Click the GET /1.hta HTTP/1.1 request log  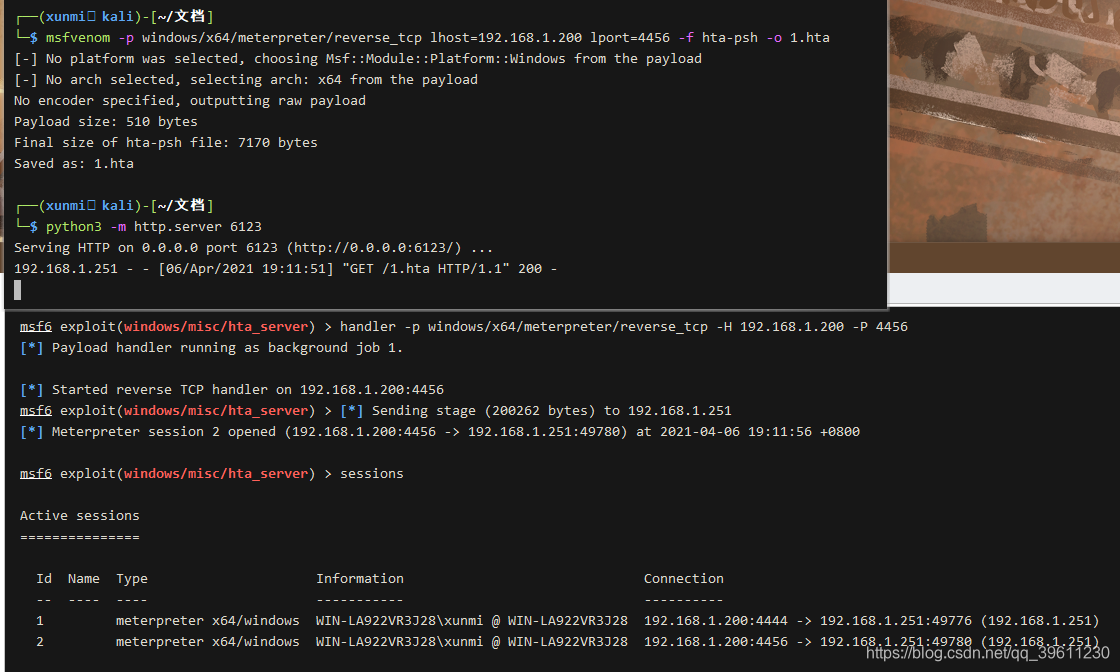pyautogui.click(x=425, y=269)
